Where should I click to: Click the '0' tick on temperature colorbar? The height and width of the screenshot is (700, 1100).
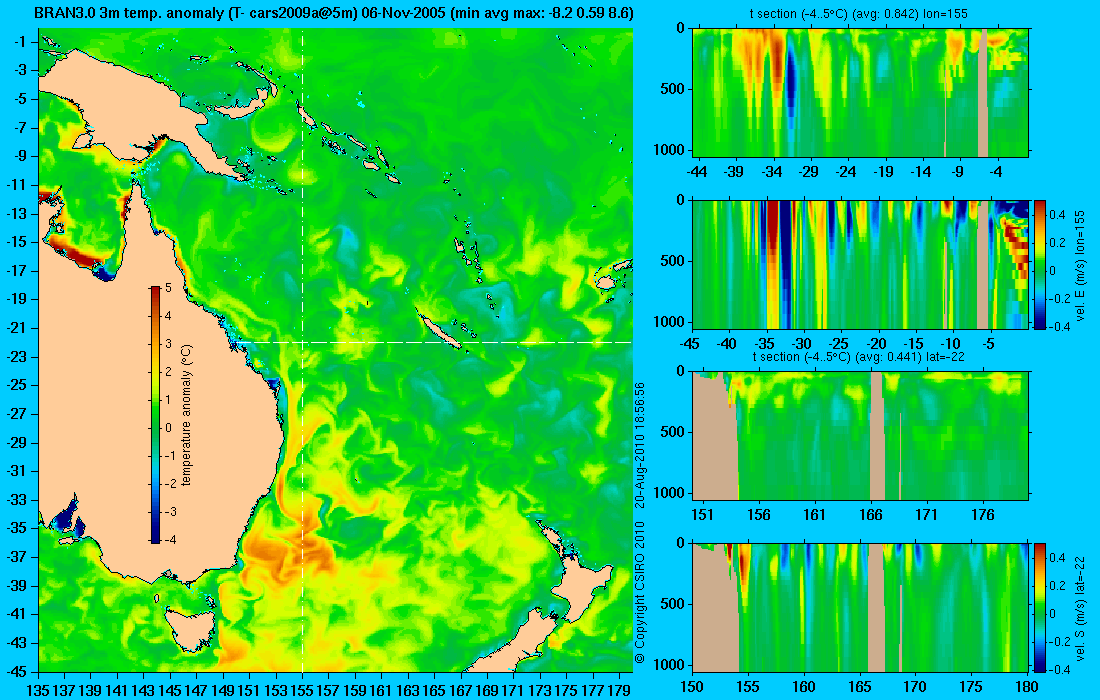(168, 428)
